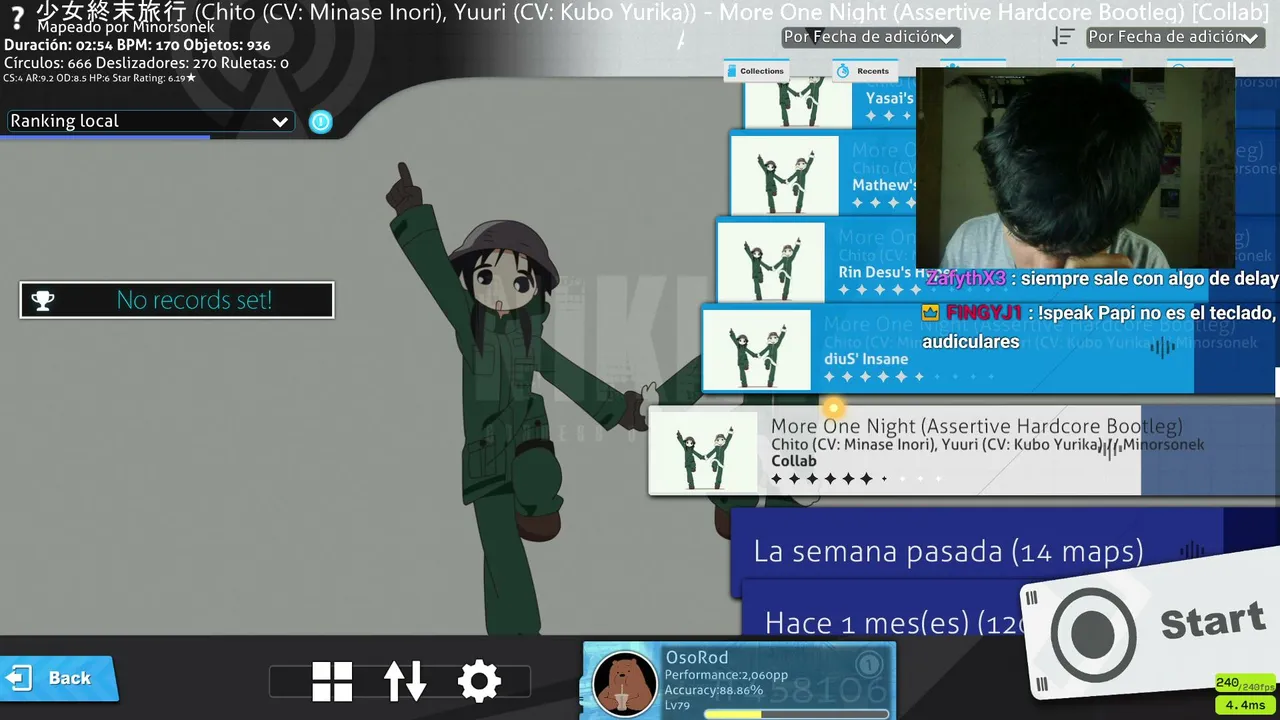Click the Duración 02:54 BPM 170 info line

[137, 46]
